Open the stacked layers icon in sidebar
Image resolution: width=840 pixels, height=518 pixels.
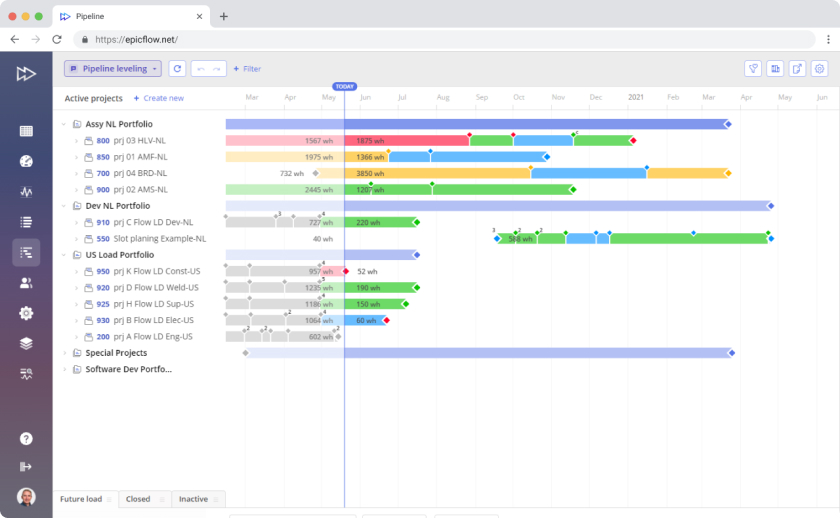[26, 343]
